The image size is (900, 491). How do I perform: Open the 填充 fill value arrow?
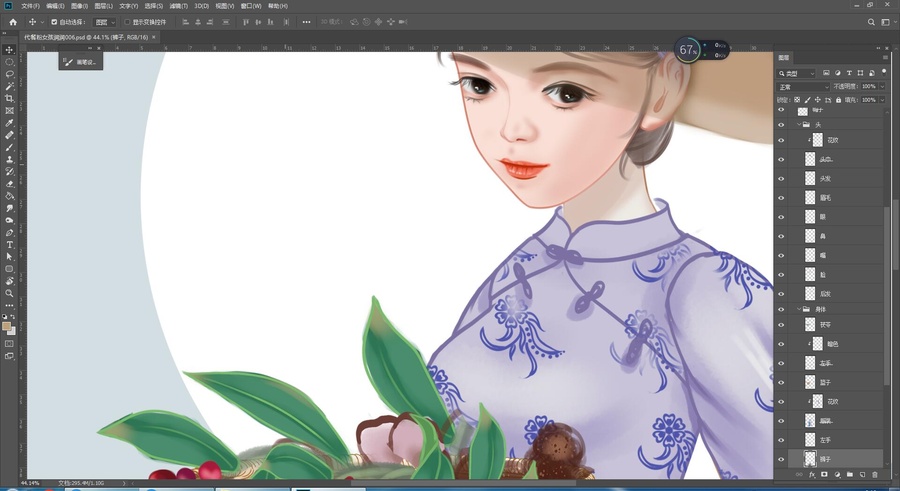pyautogui.click(x=882, y=100)
